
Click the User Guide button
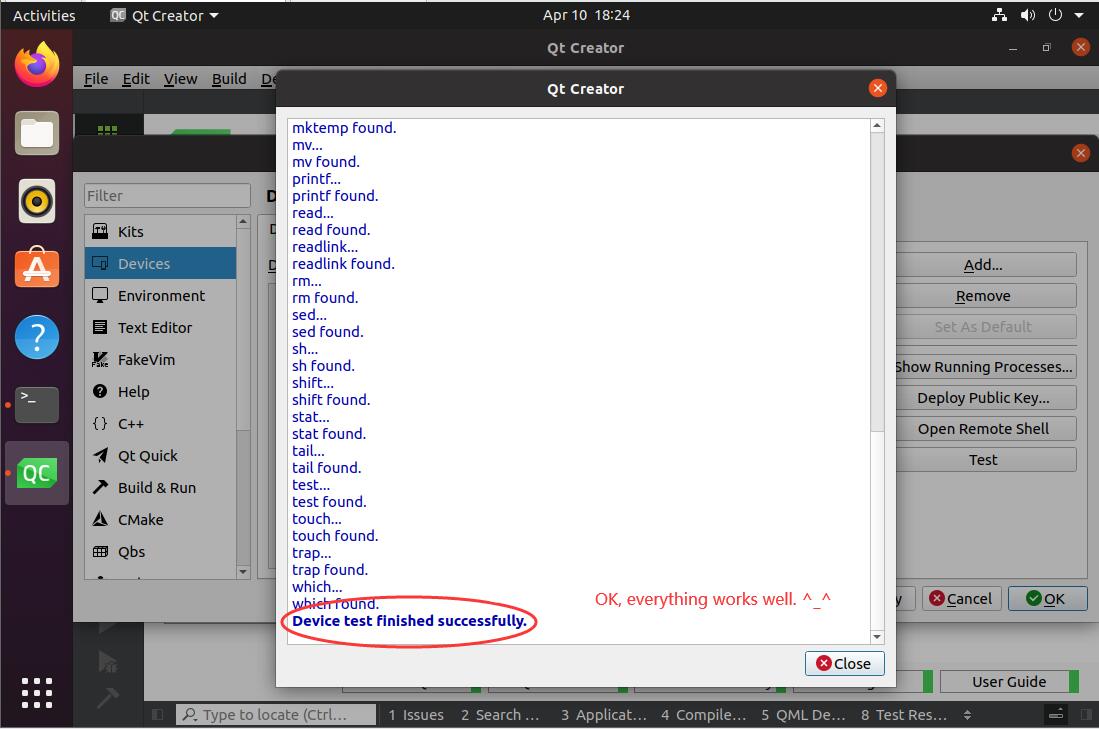click(1009, 681)
